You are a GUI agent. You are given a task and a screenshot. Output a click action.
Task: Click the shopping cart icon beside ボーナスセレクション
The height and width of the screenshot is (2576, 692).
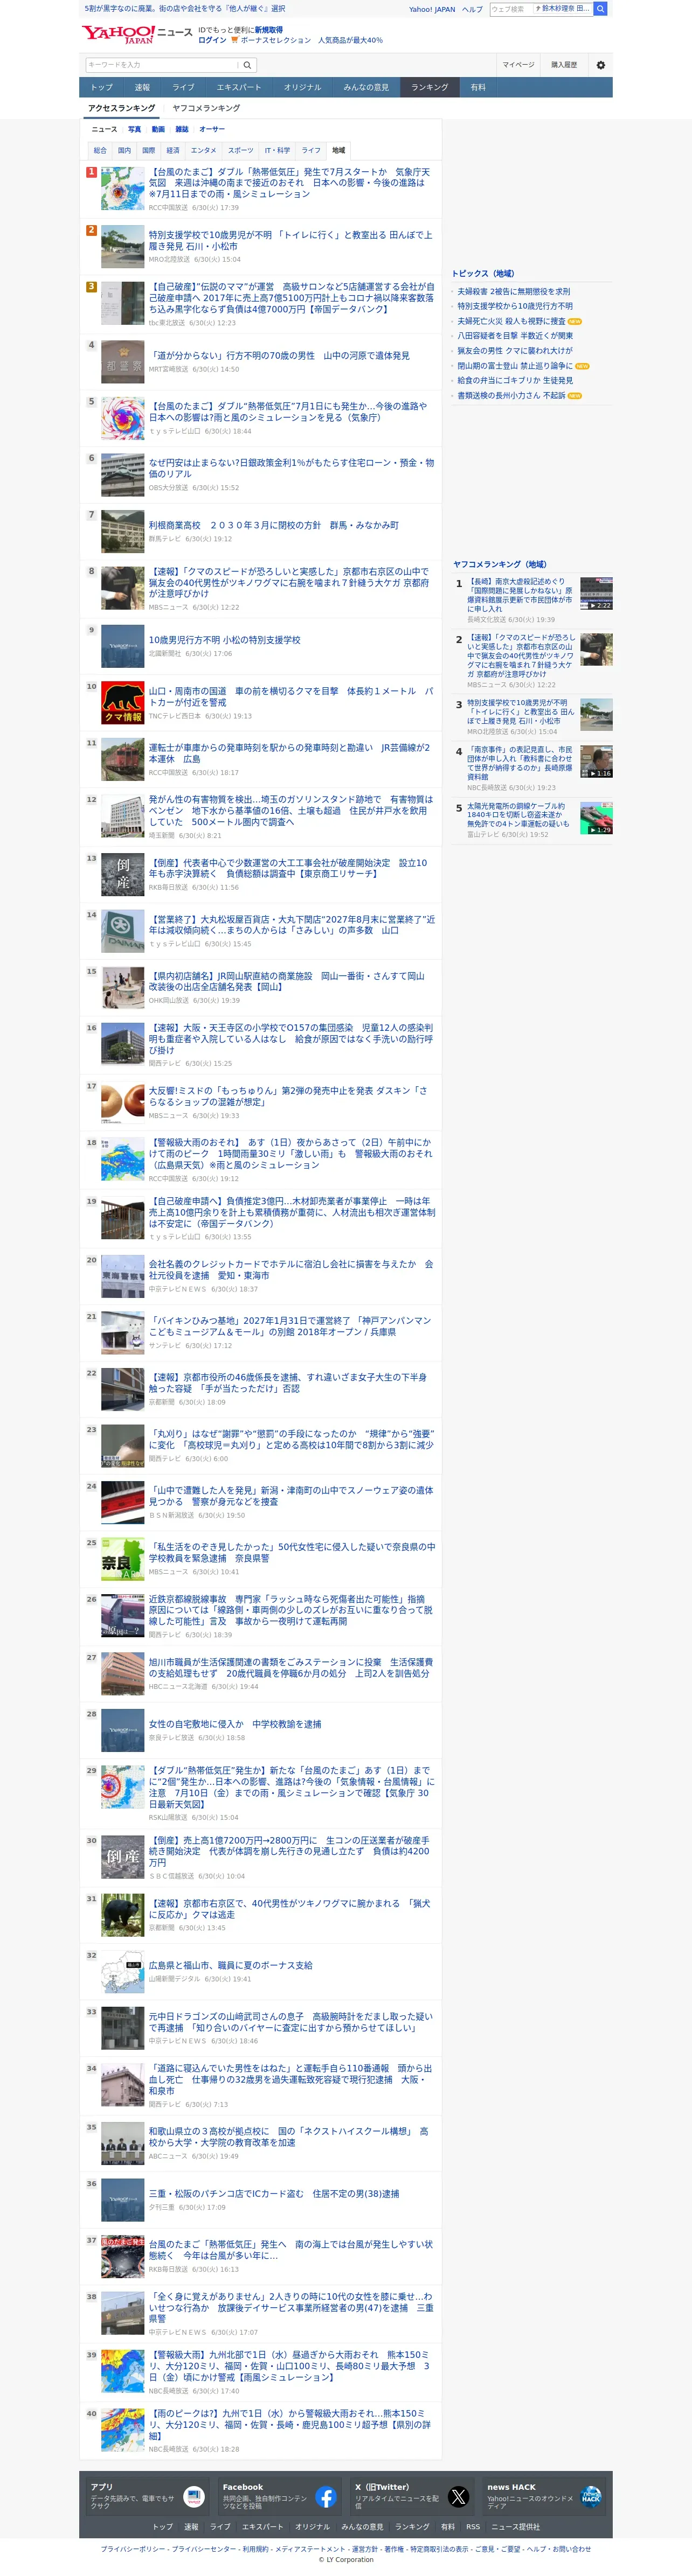(x=234, y=41)
